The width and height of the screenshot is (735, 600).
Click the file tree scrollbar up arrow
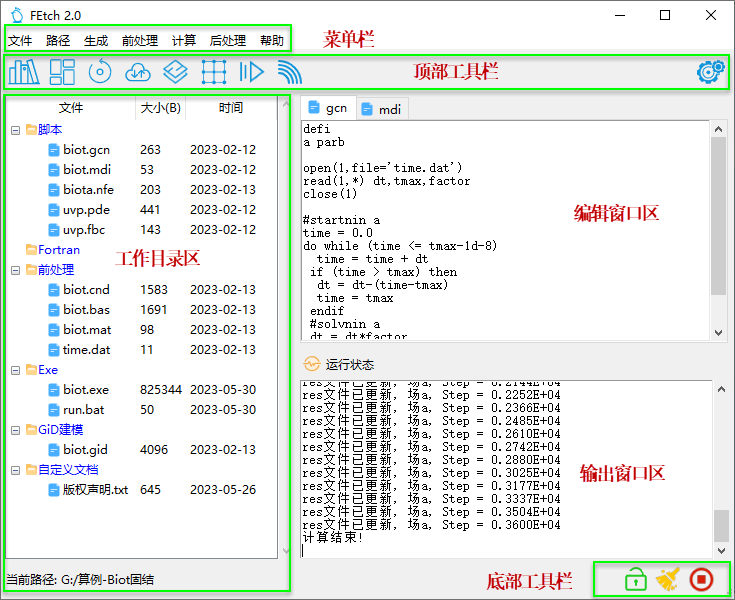285,104
